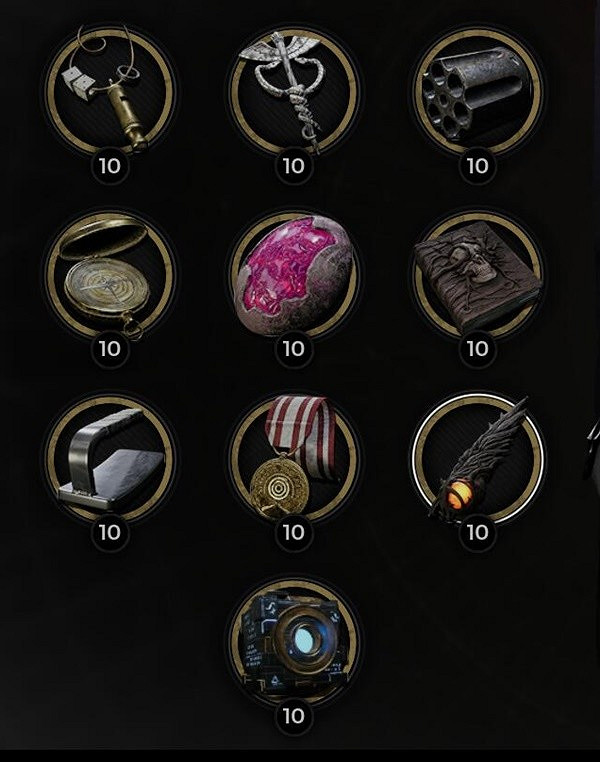The height and width of the screenshot is (762, 600).
Task: Select the whistle and dice trait icon
Action: 110,91
